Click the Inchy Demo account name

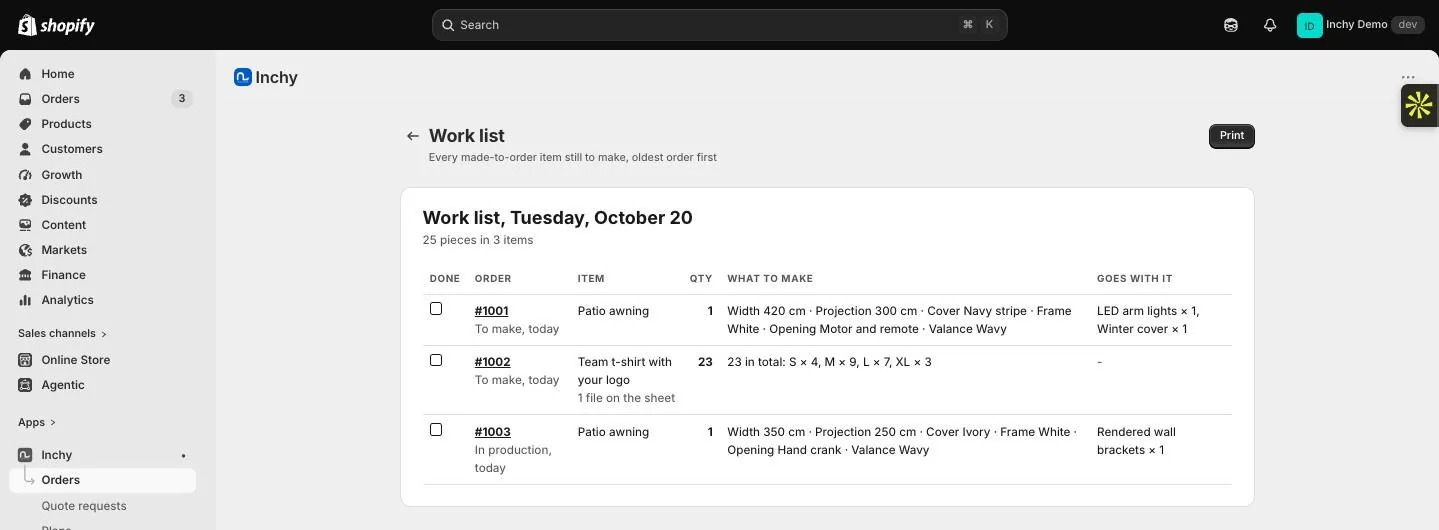(1356, 25)
